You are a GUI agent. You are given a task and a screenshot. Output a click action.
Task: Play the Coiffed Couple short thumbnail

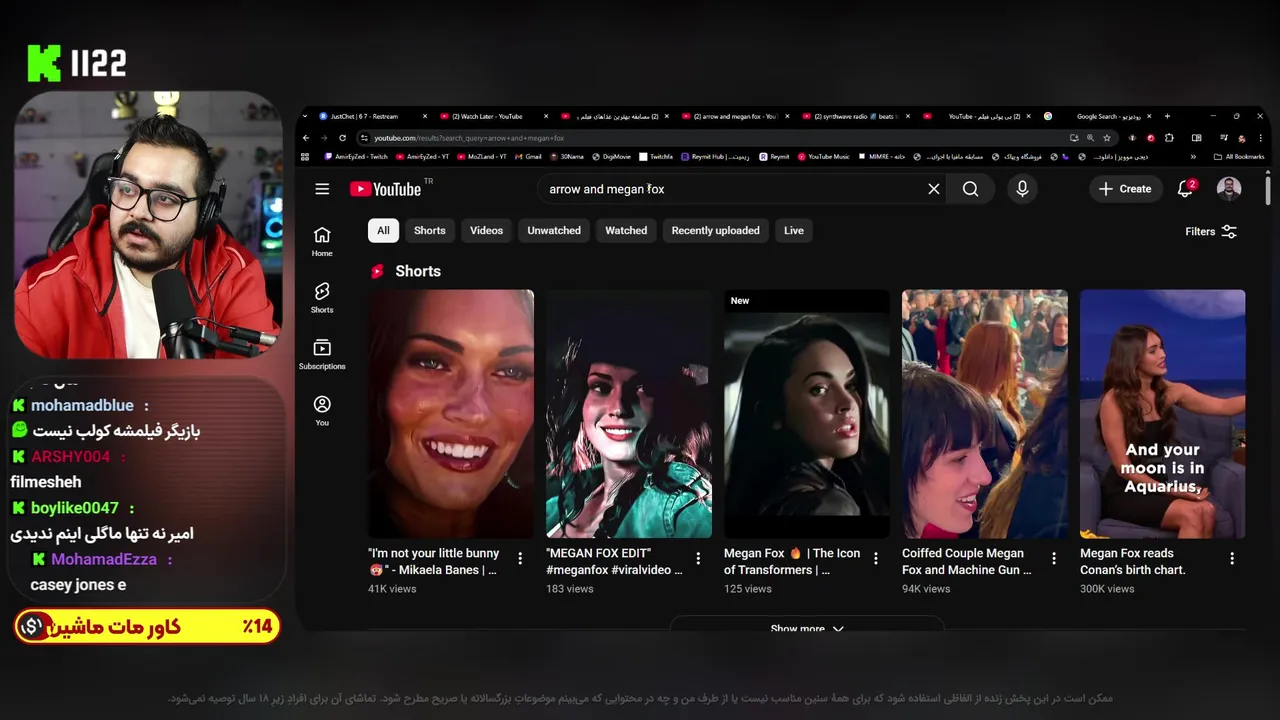point(985,414)
